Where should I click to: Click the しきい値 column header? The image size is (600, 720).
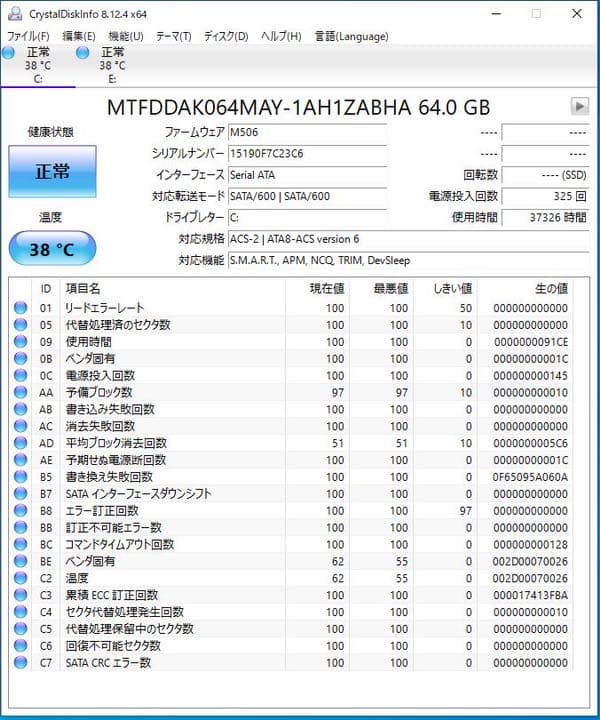[x=445, y=288]
